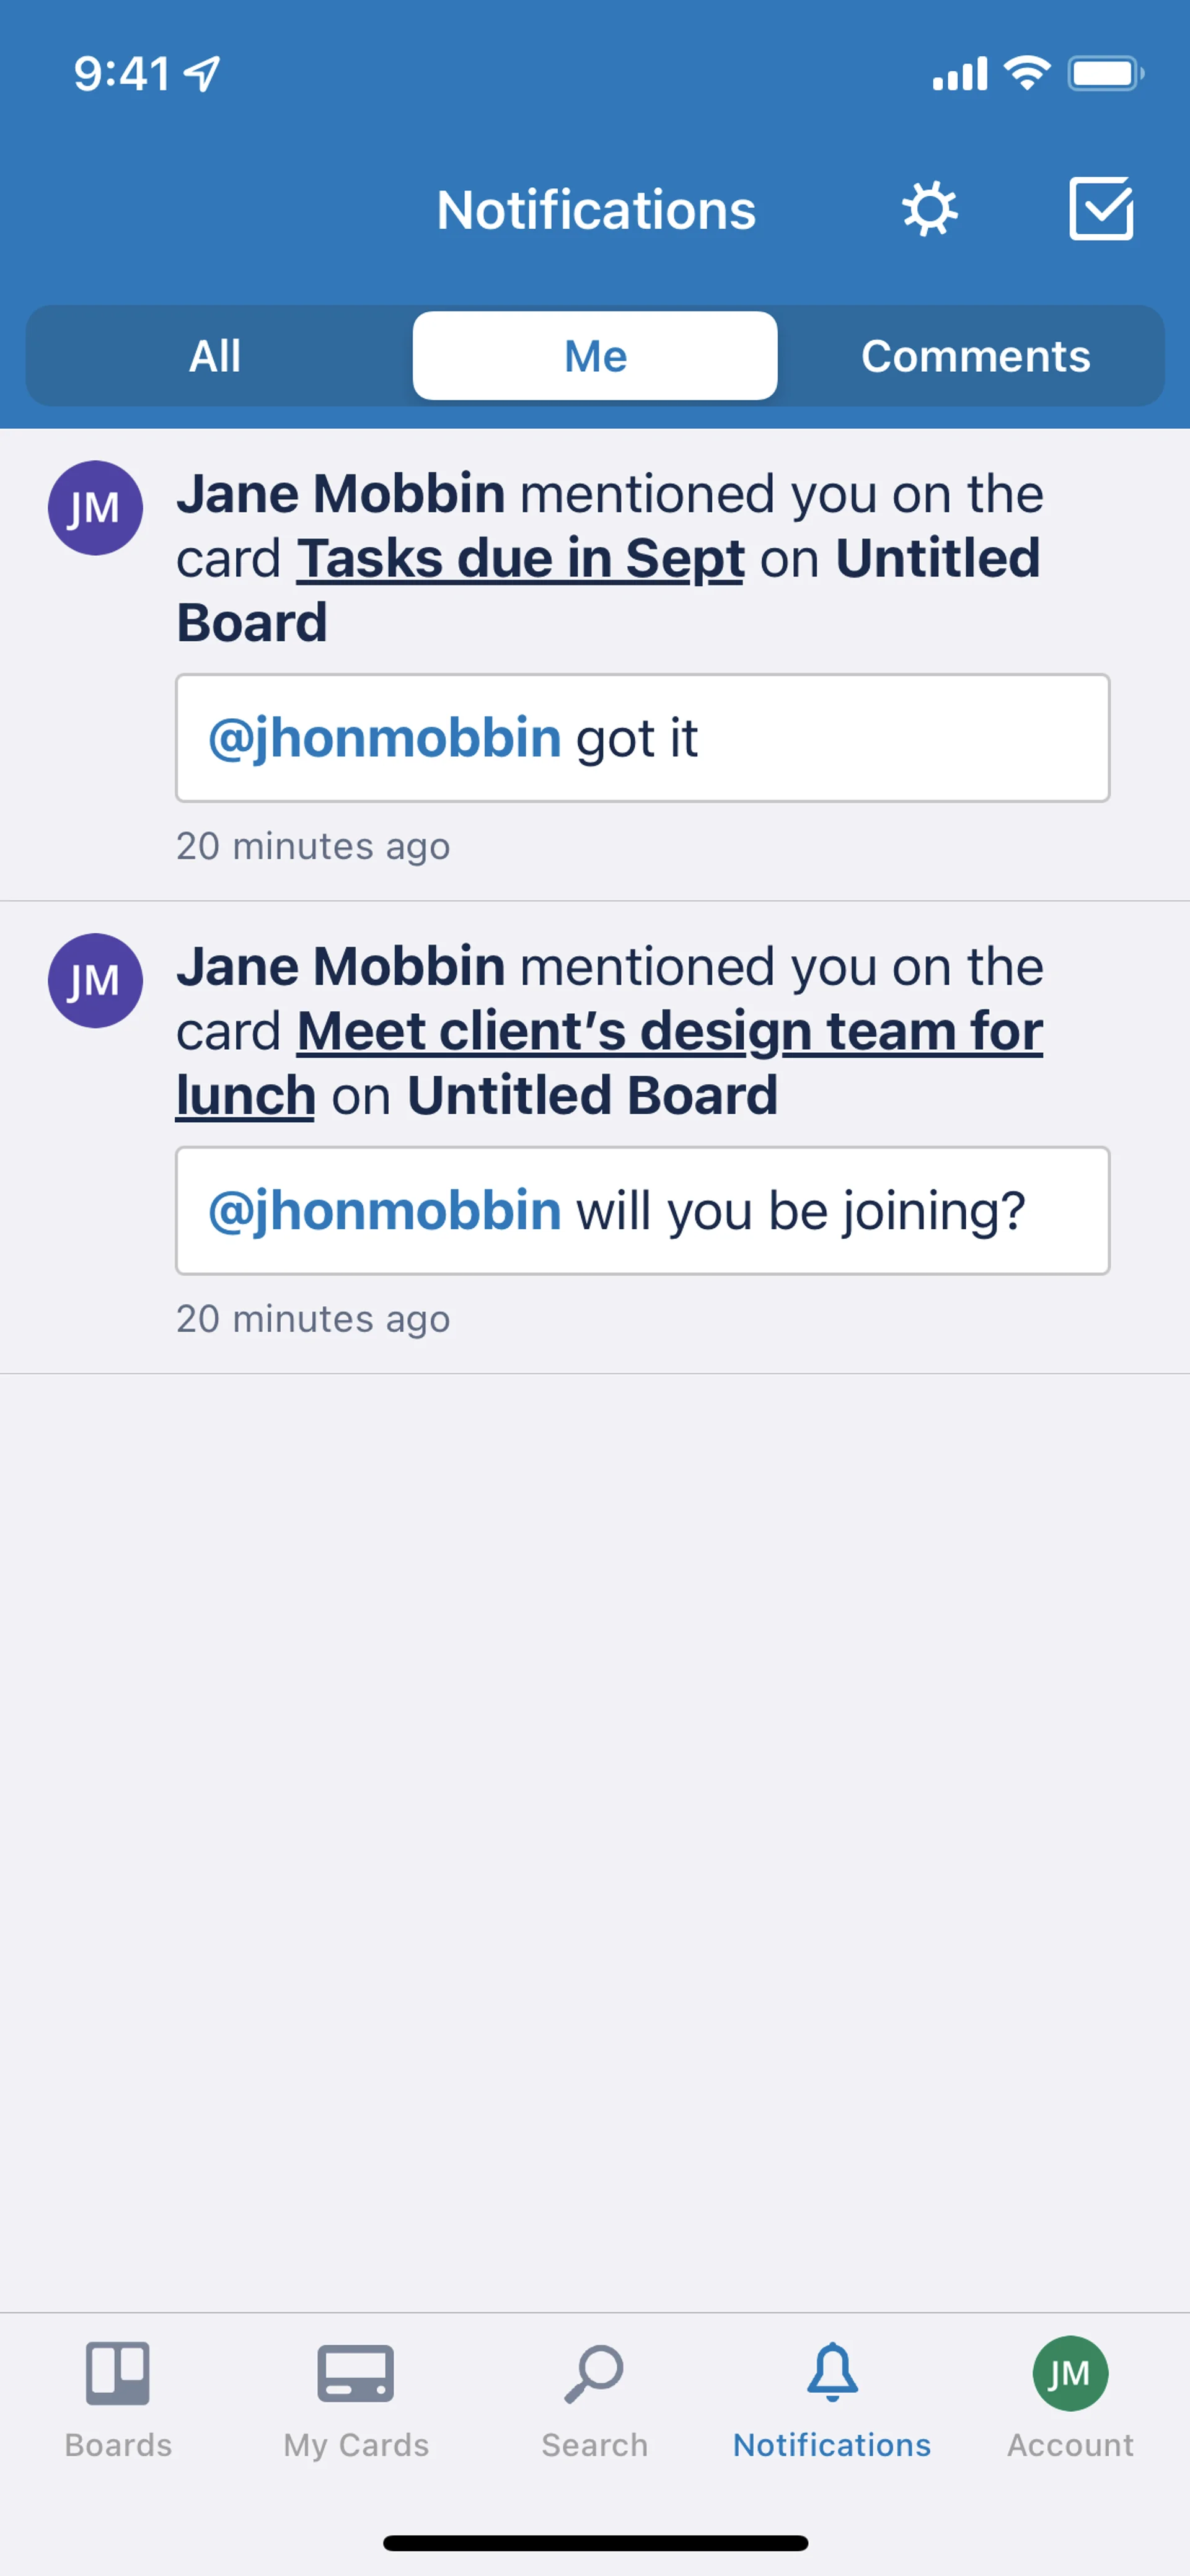Image resolution: width=1190 pixels, height=2576 pixels.
Task: Open Meet client's design team for lunch card
Action: [669, 1031]
